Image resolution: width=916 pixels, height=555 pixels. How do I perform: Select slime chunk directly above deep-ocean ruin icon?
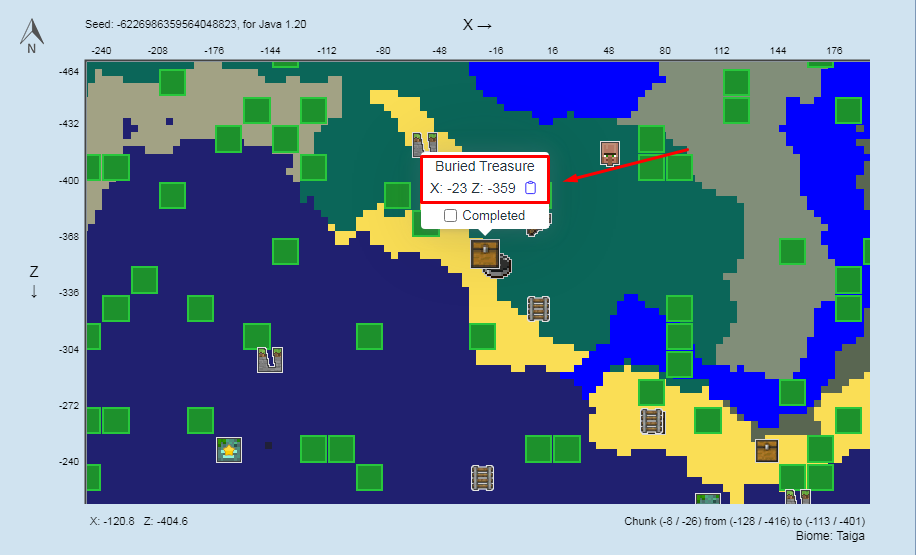(256, 336)
